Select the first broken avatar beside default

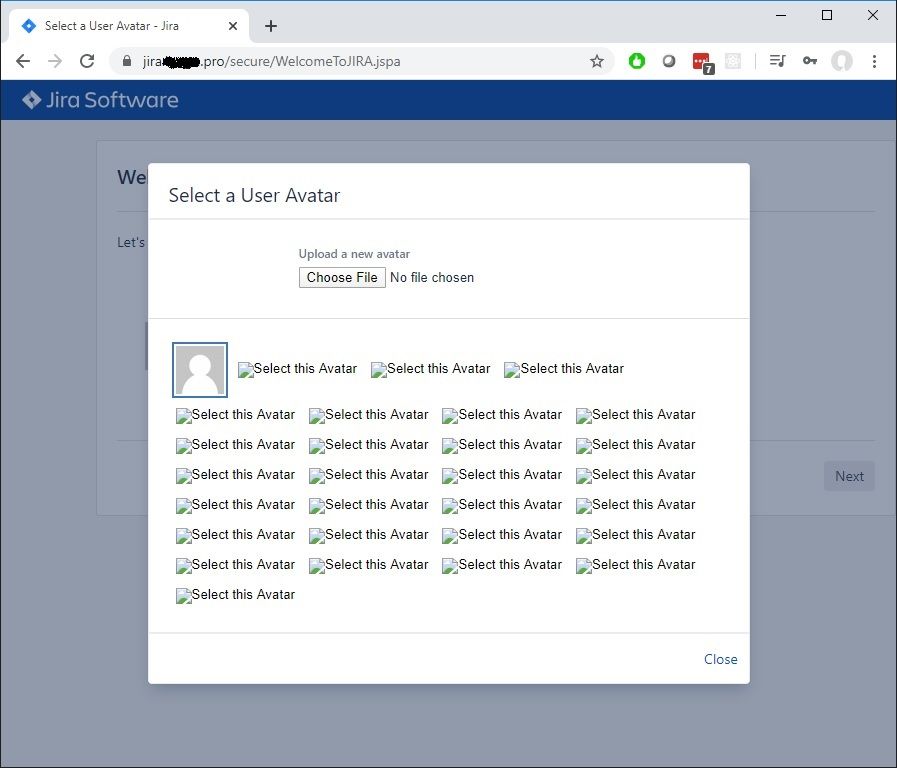point(297,369)
